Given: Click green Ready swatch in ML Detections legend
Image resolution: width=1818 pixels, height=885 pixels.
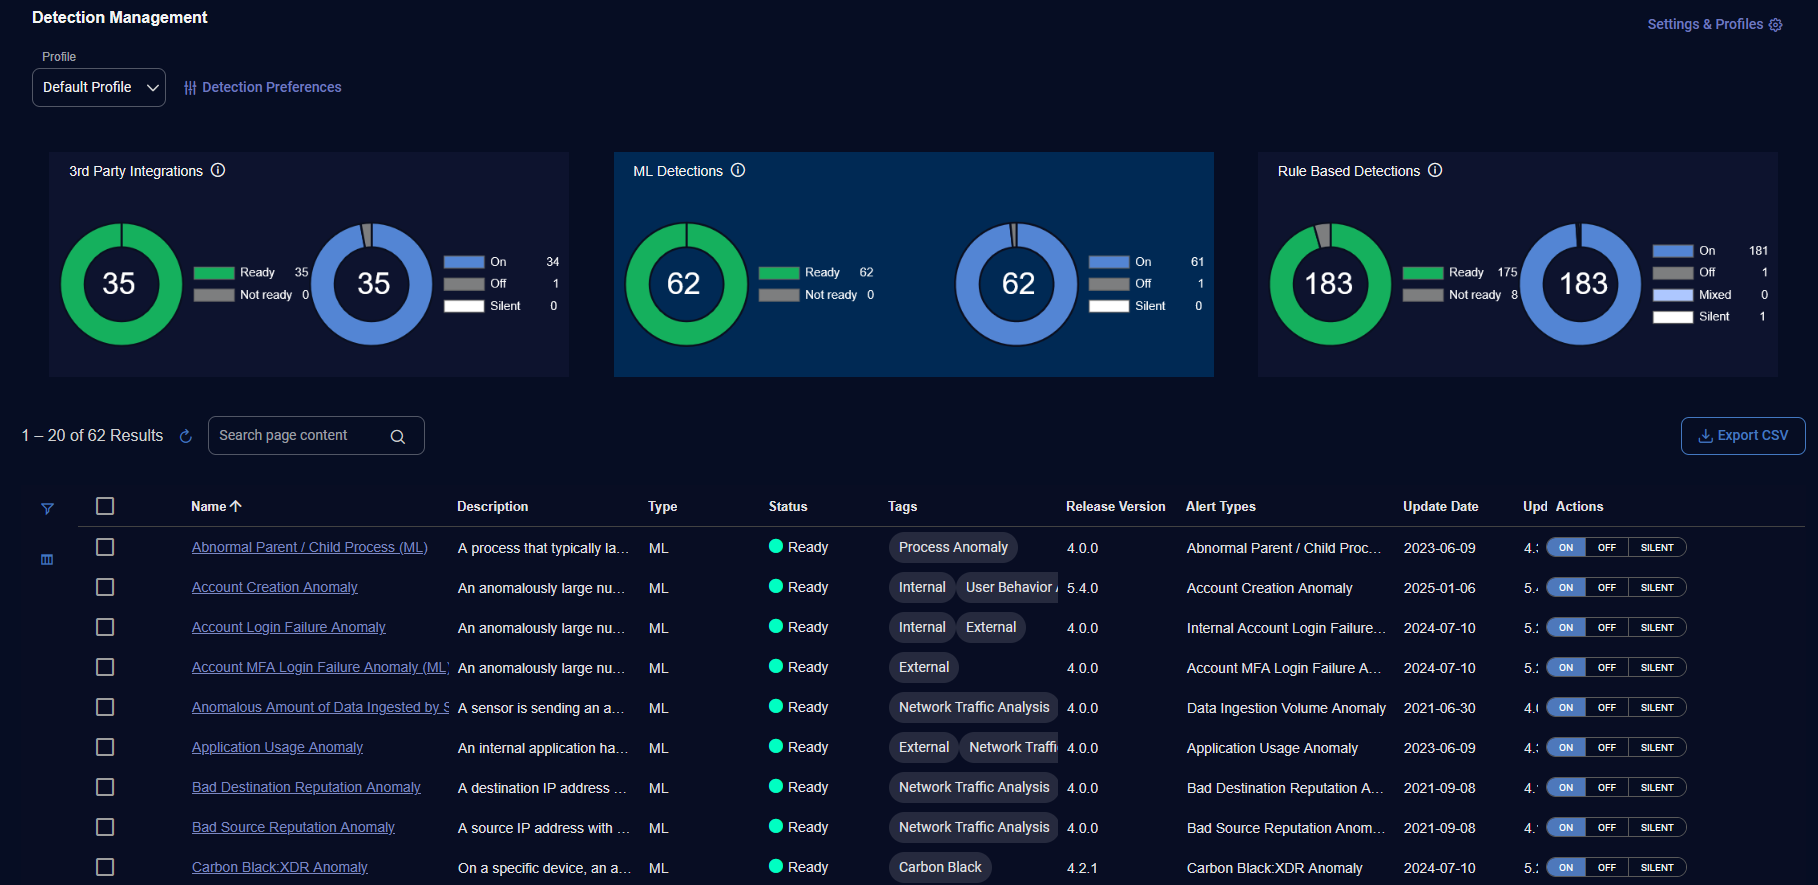Looking at the screenshot, I should pyautogui.click(x=779, y=273).
